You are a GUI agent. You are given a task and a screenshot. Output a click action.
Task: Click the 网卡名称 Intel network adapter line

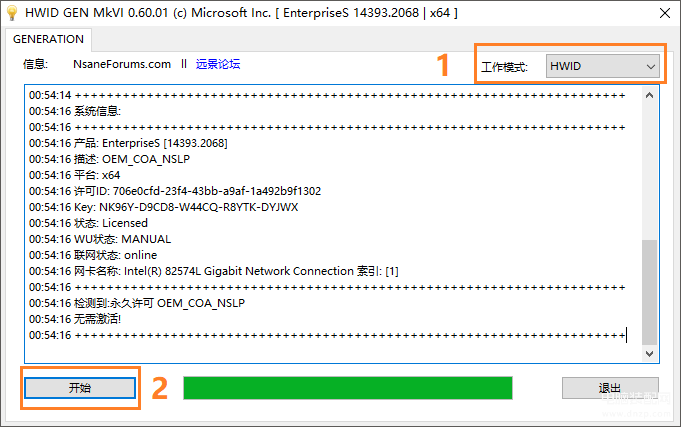coord(214,271)
